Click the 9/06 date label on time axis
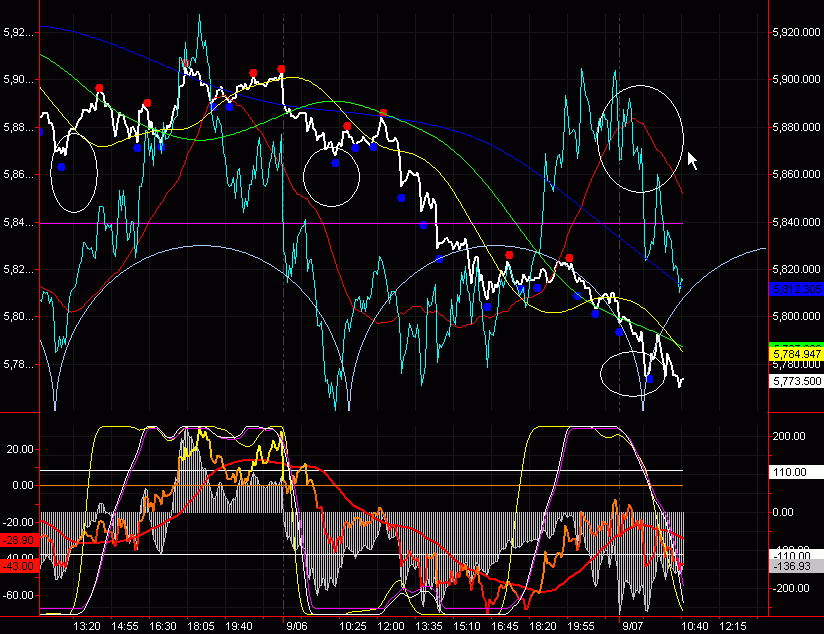Image resolution: width=824 pixels, height=634 pixels. [x=296, y=626]
